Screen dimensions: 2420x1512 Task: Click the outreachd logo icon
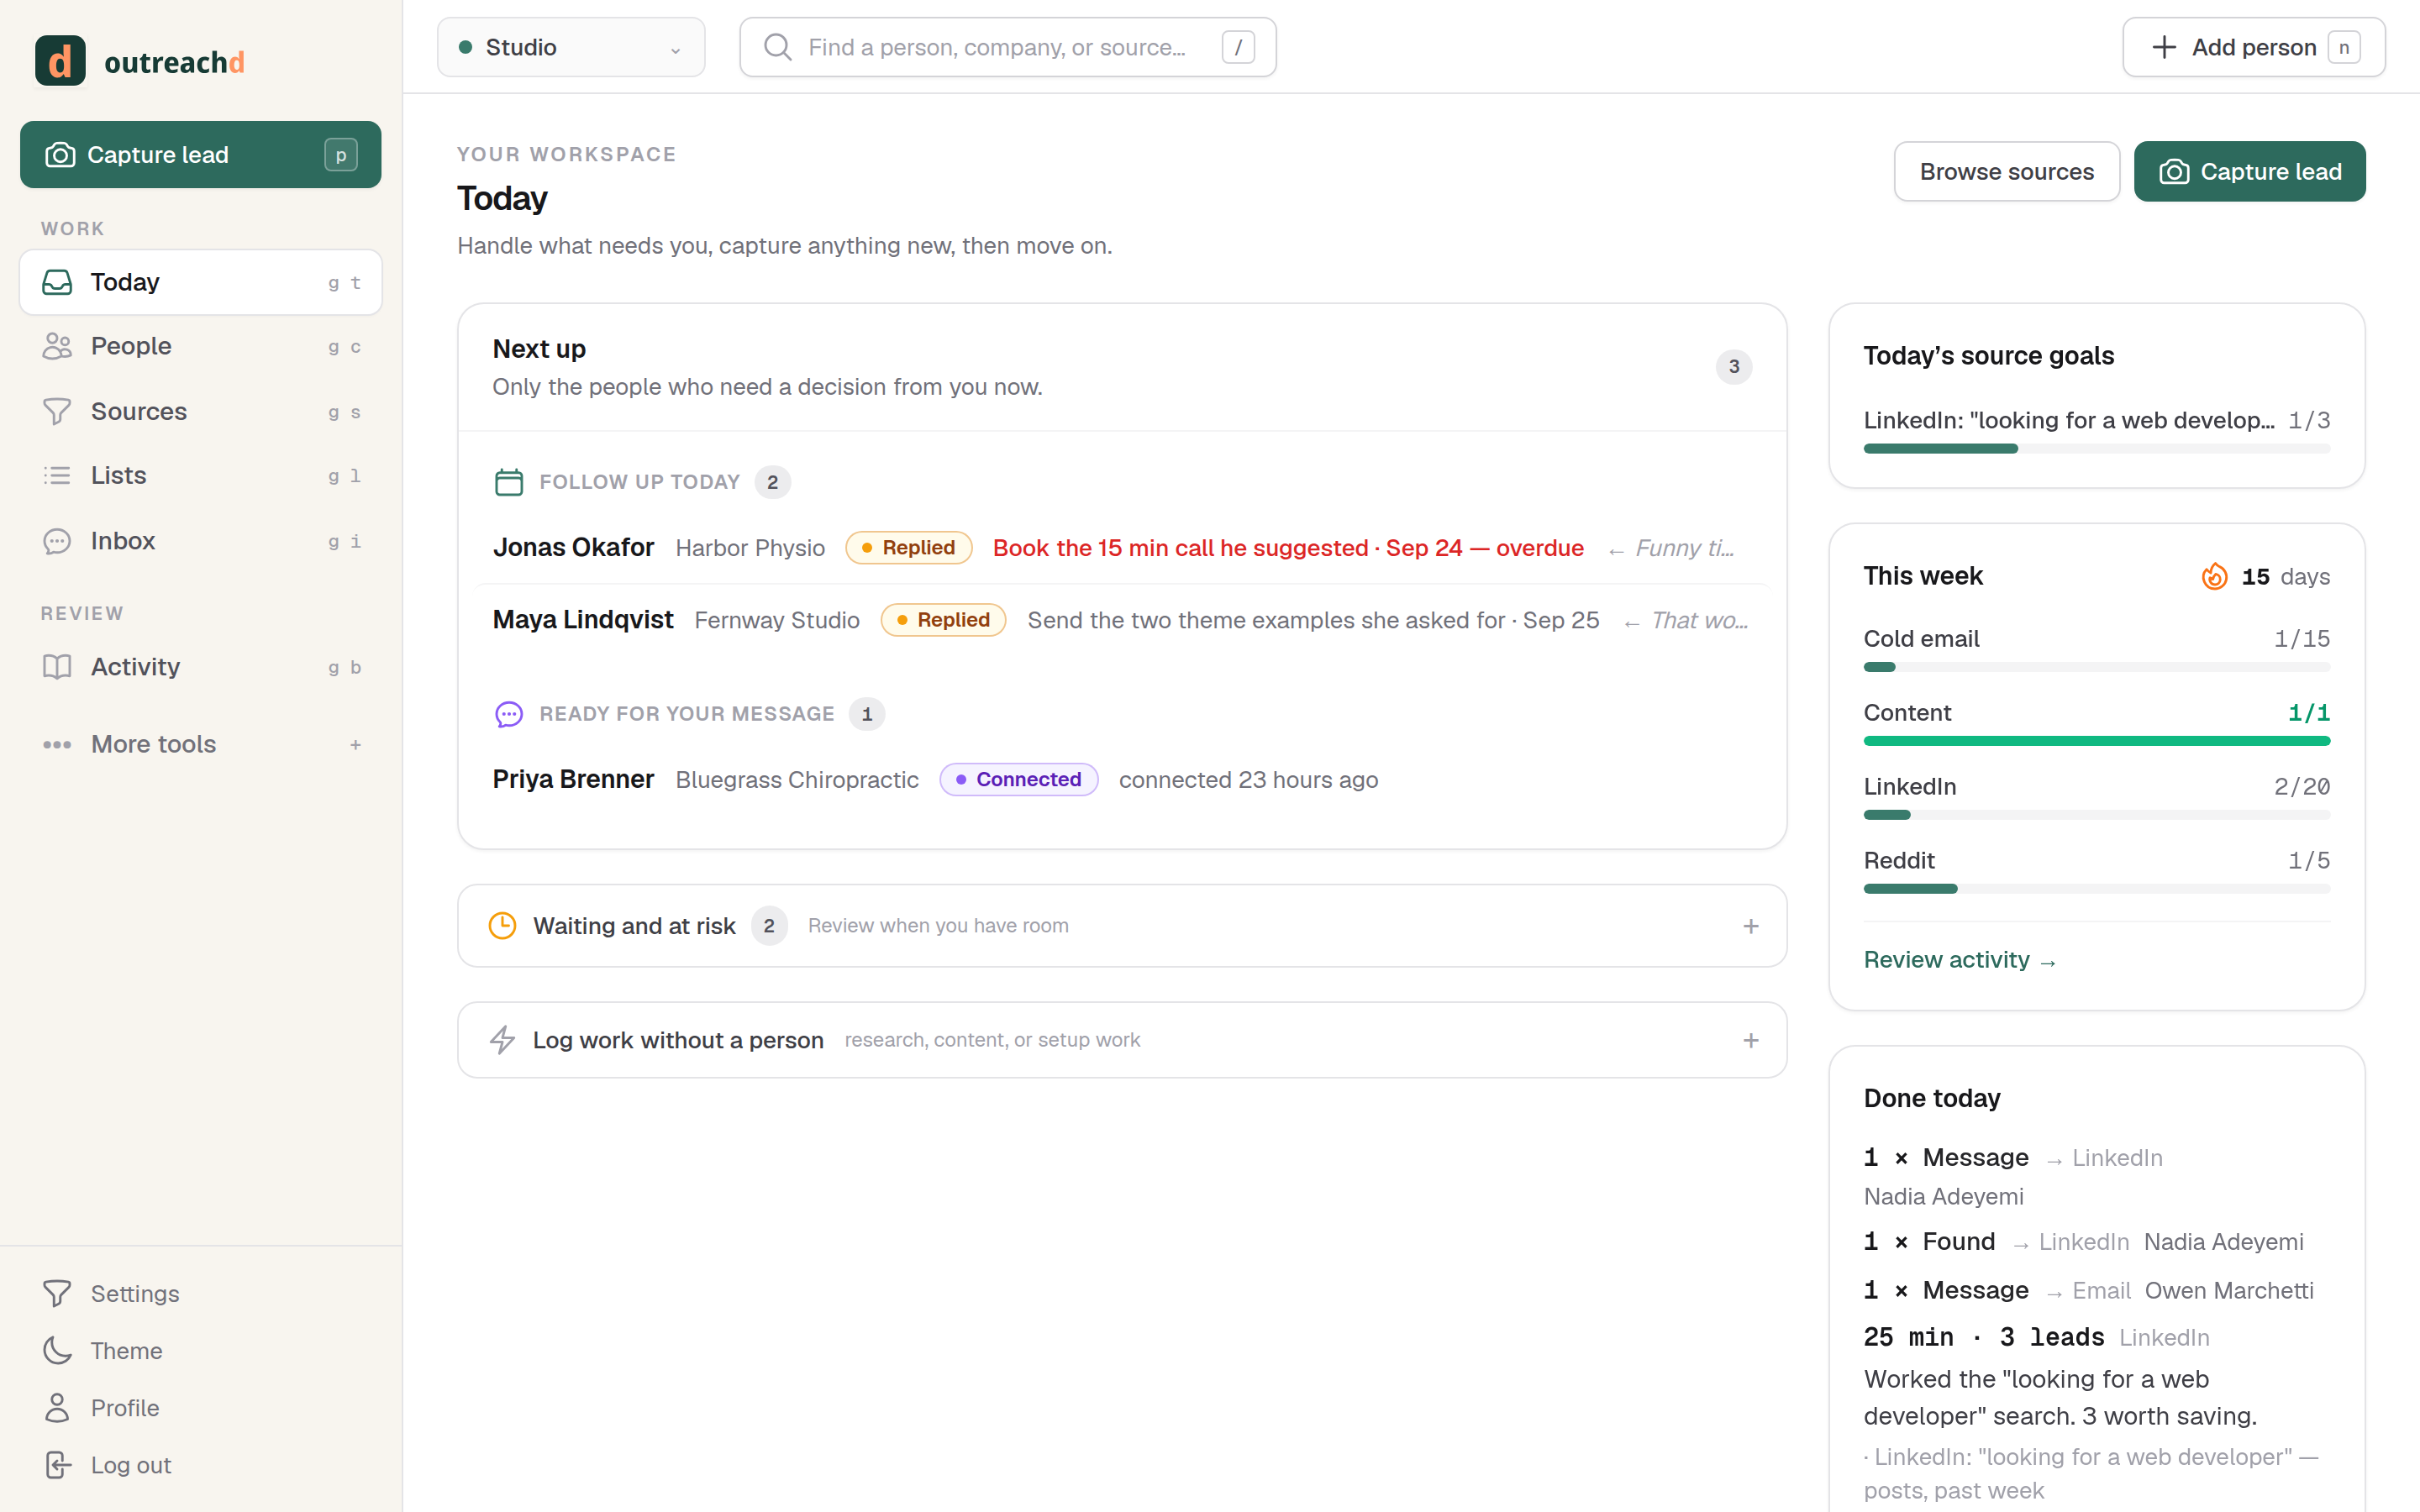(60, 61)
